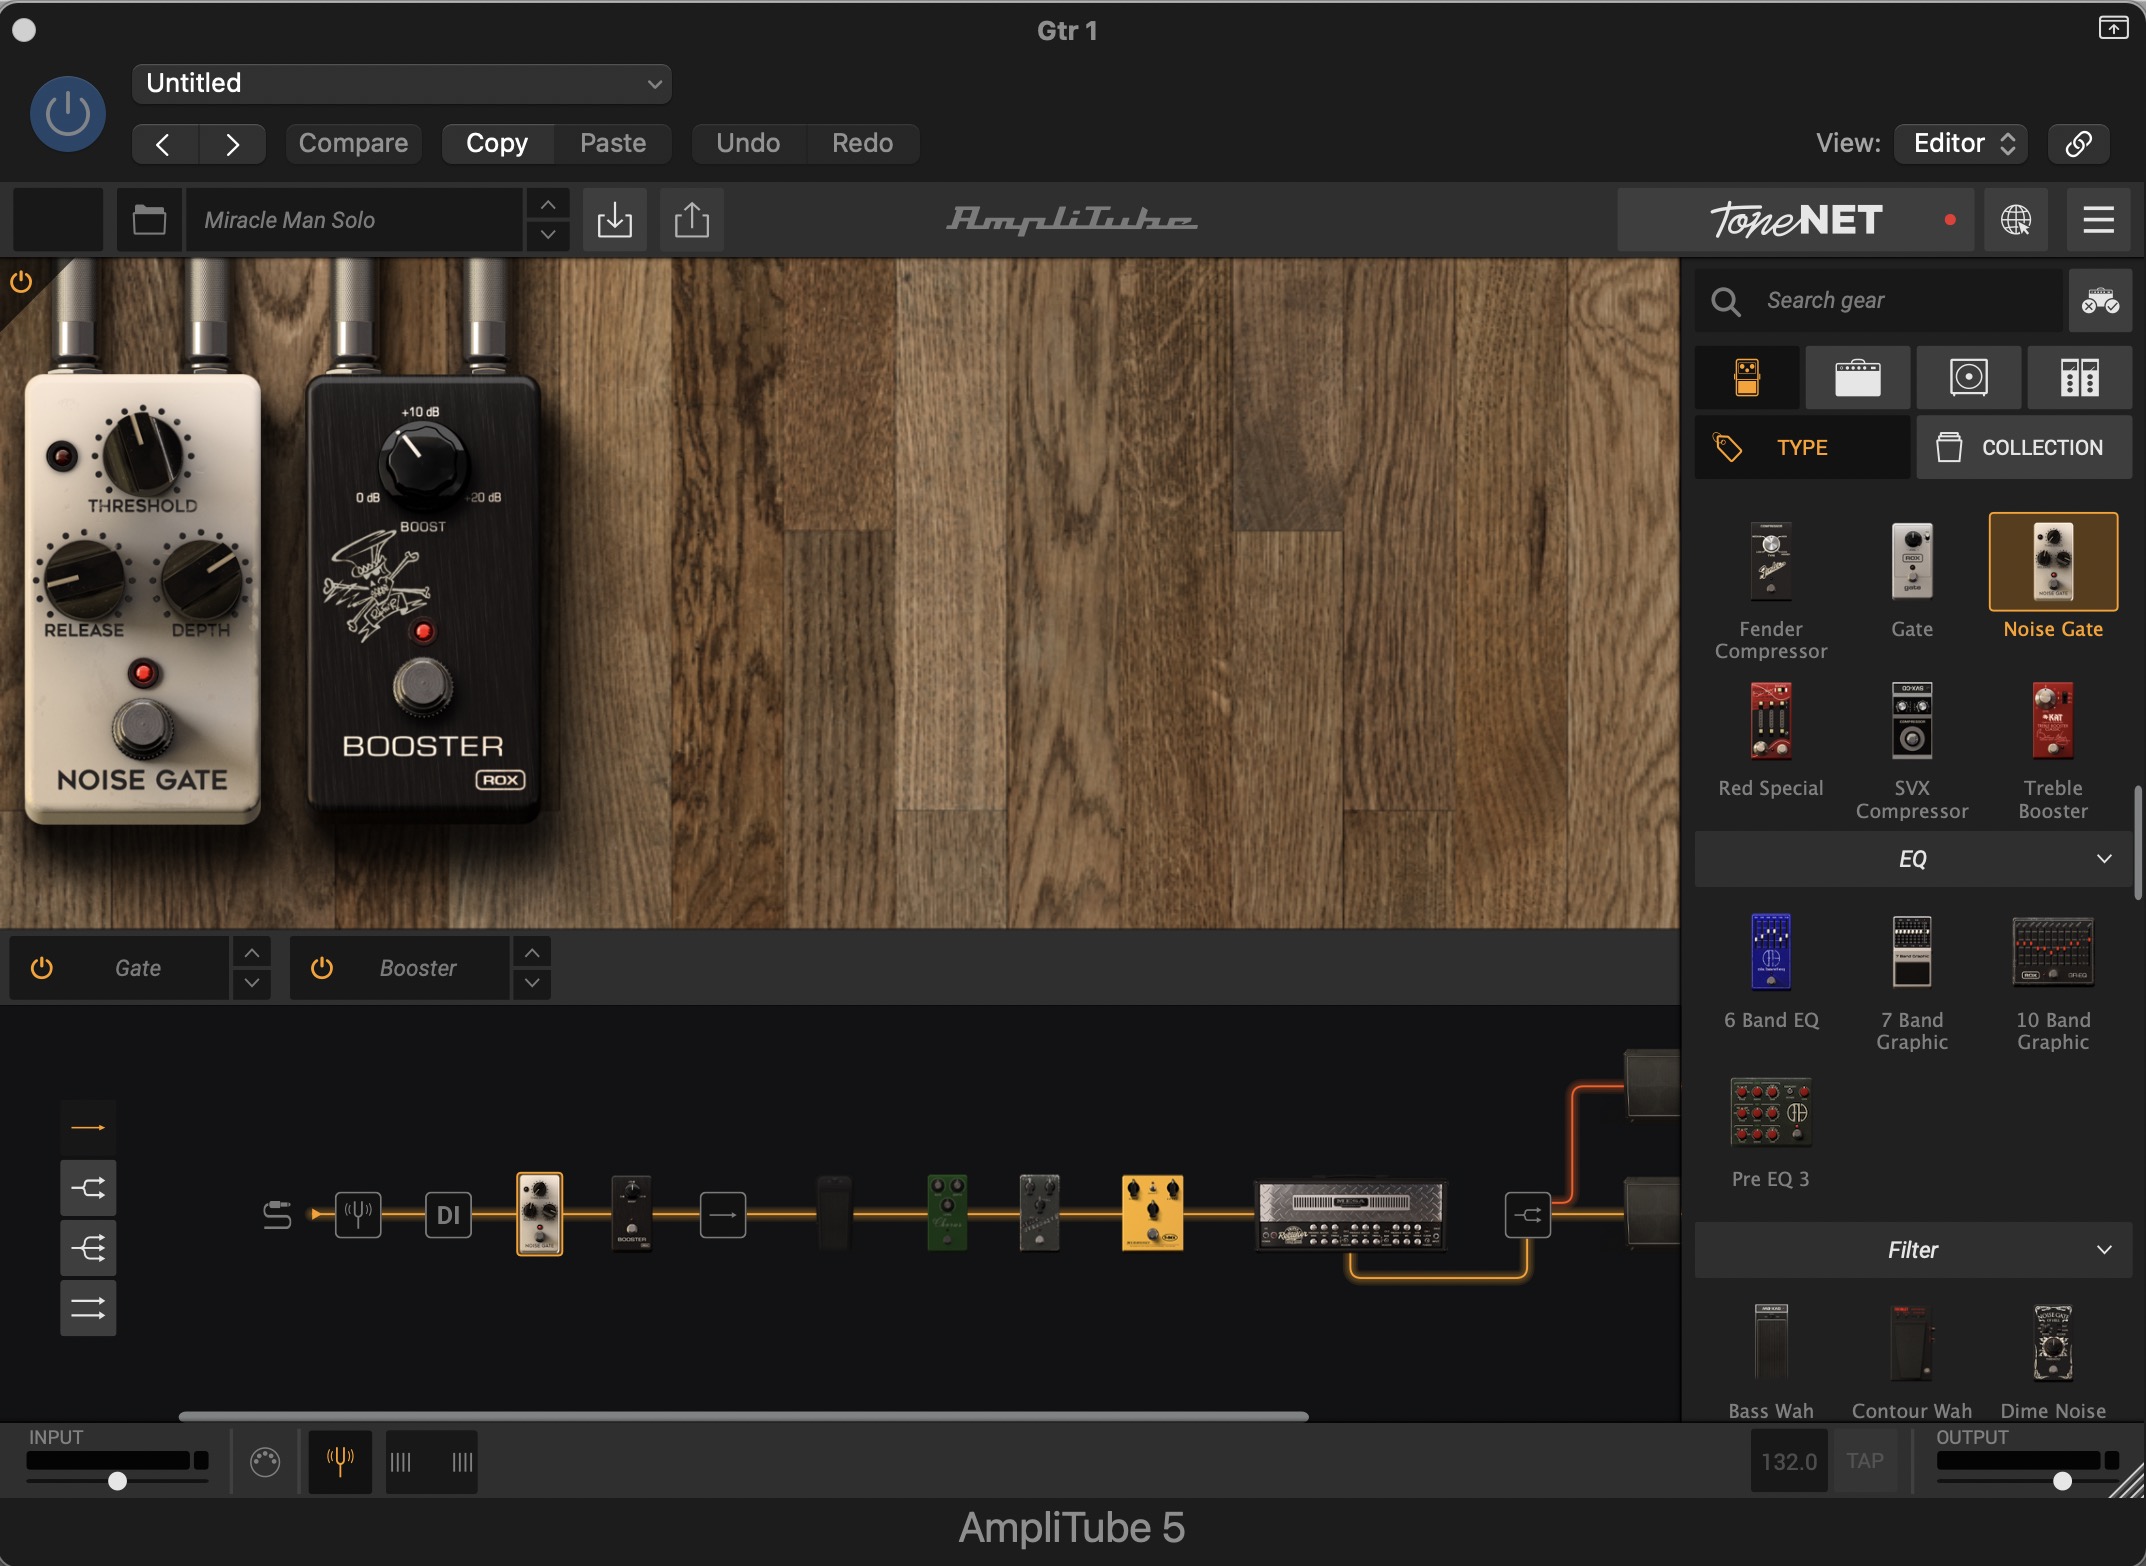Adjust the INPUT level slider

coord(117,1481)
